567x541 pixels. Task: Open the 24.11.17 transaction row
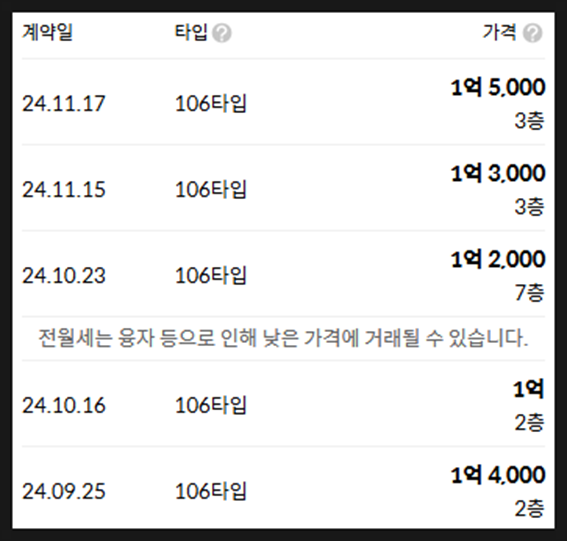point(284,102)
